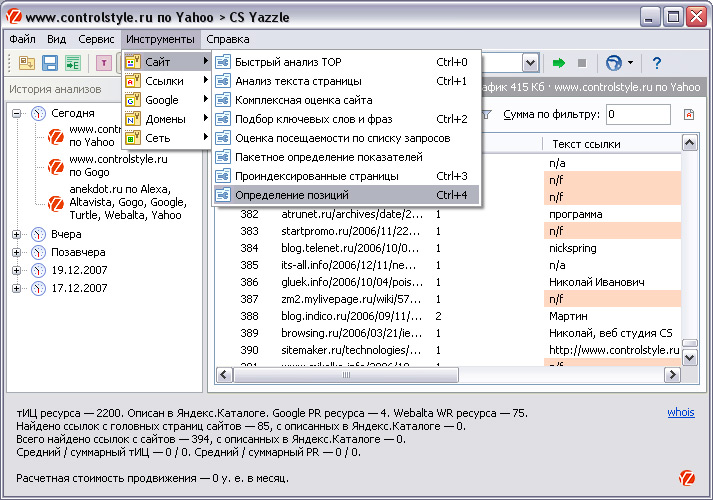Open the Справка menu

point(228,39)
